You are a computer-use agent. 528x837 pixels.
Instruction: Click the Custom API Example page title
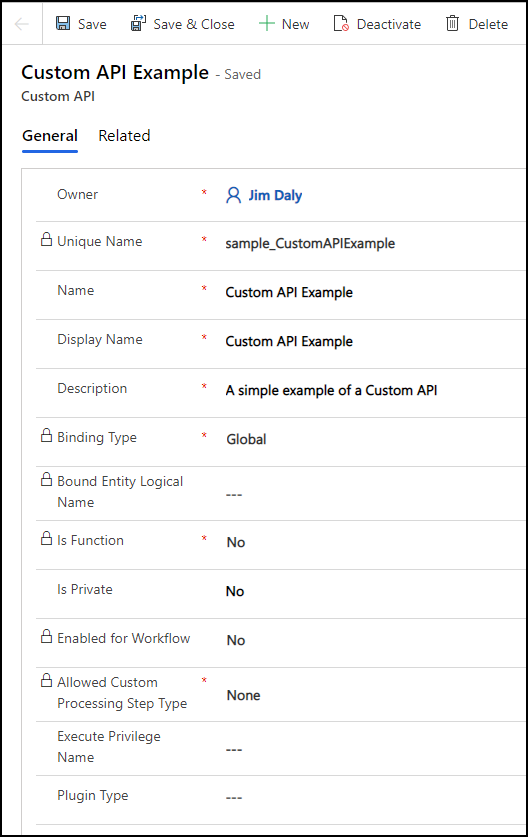tap(115, 72)
